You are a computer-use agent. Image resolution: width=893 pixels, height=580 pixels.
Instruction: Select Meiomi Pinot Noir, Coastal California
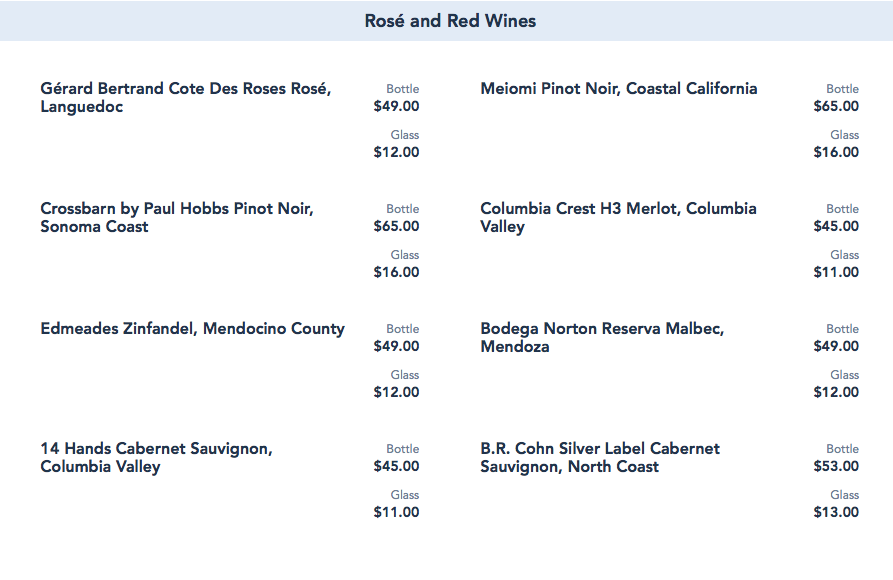(618, 88)
